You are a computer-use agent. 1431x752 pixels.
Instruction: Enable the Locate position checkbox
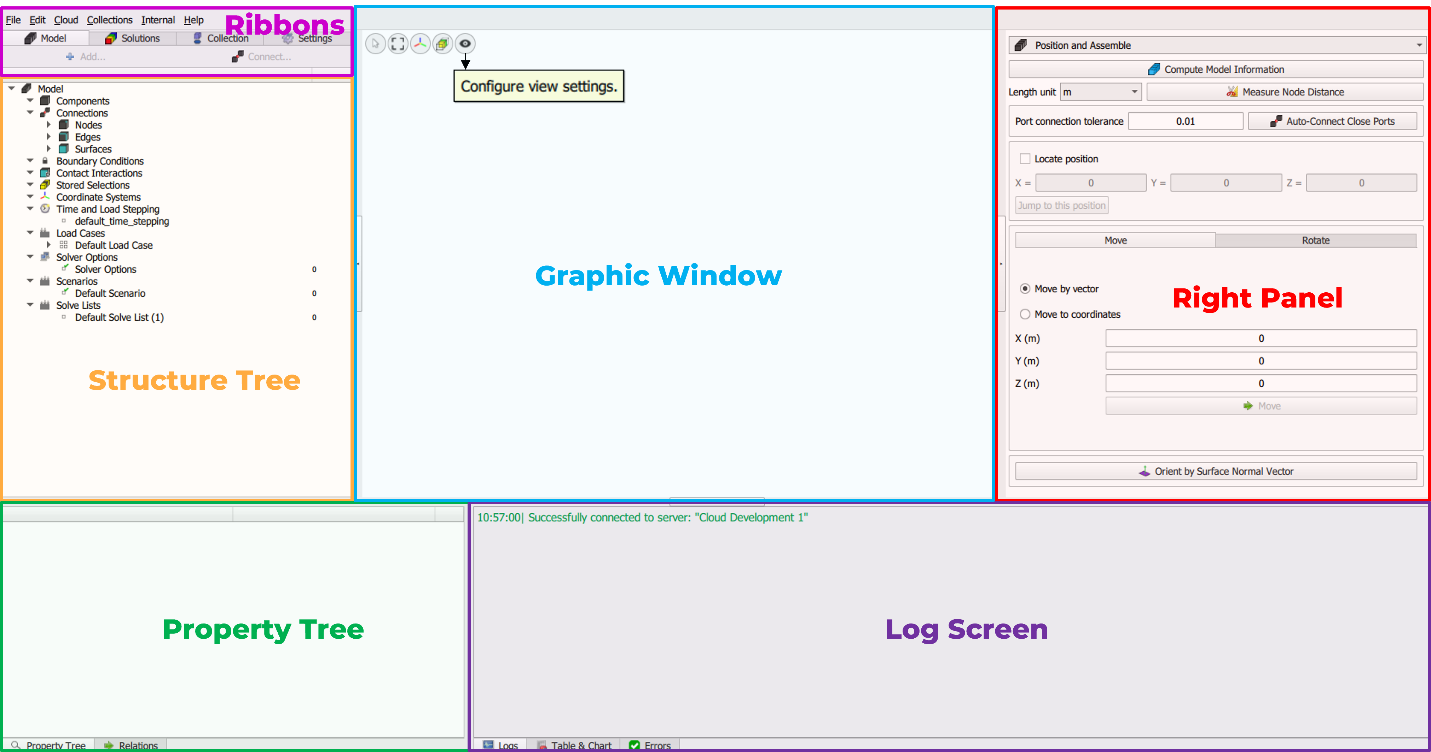(x=1025, y=159)
